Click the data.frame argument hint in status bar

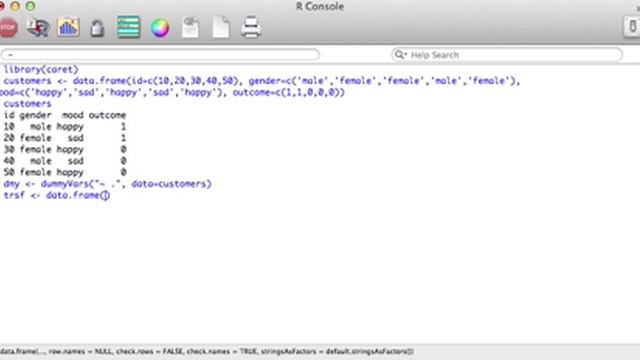tap(207, 351)
